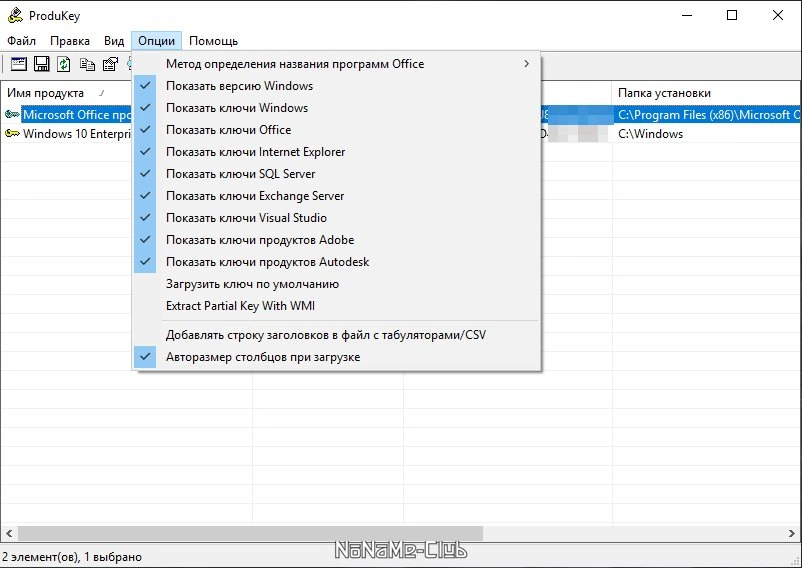The width and height of the screenshot is (802, 568).
Task: Click the horizontal scrollbar thumb
Action: click(250, 534)
